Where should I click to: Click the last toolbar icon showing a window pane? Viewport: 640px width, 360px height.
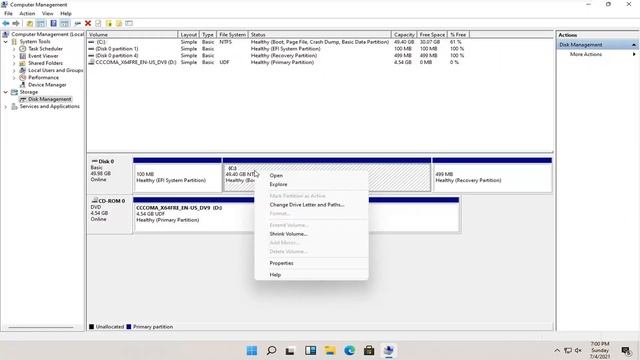(129, 24)
